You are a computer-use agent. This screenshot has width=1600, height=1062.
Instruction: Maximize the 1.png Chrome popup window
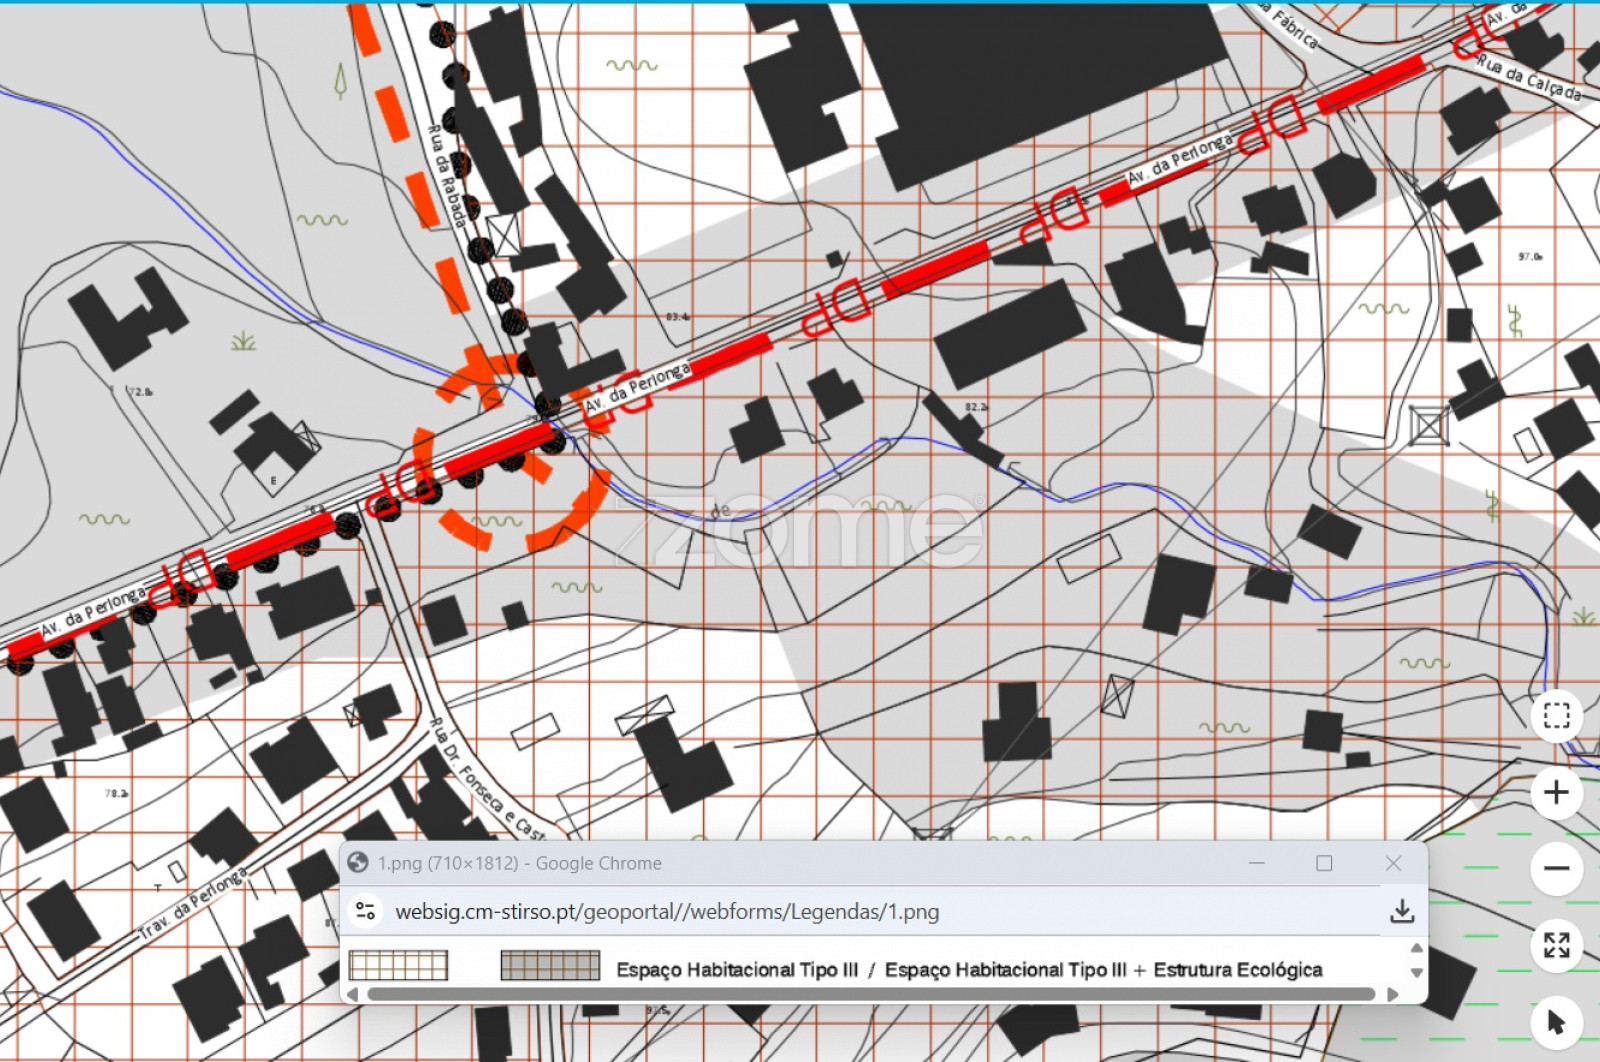click(1324, 863)
